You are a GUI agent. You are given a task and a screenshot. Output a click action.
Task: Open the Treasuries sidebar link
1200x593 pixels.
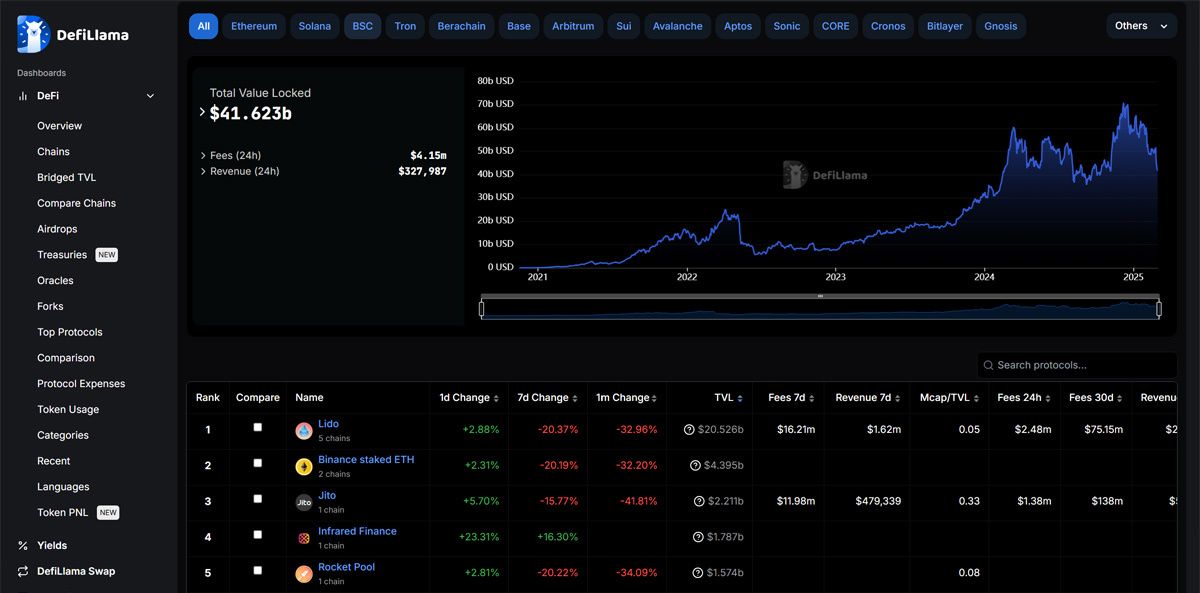coord(62,255)
